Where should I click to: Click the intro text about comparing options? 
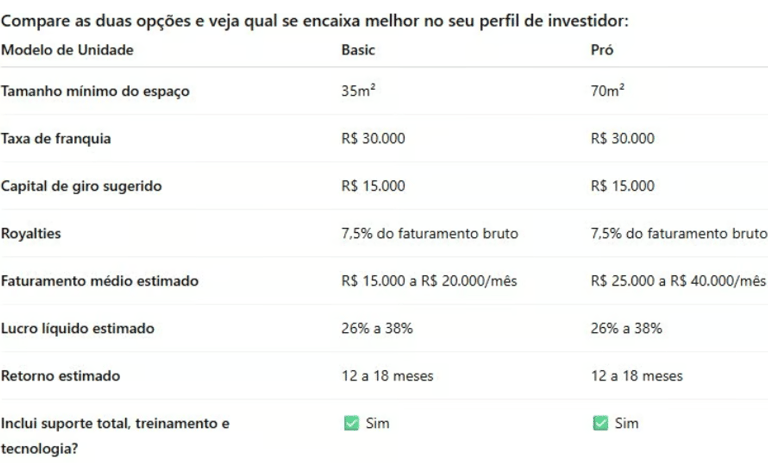[x=314, y=21]
